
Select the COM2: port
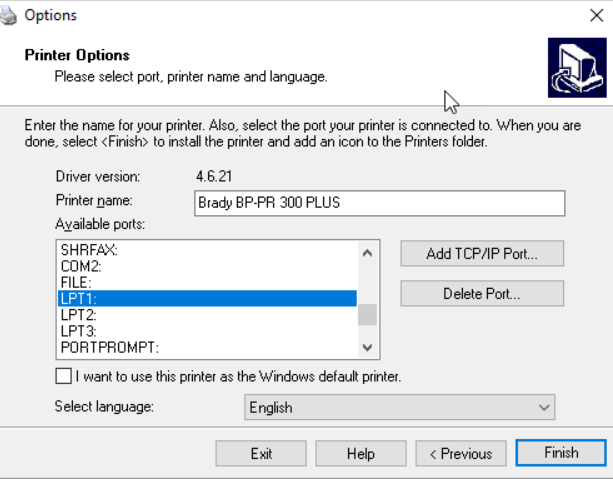[x=80, y=267]
